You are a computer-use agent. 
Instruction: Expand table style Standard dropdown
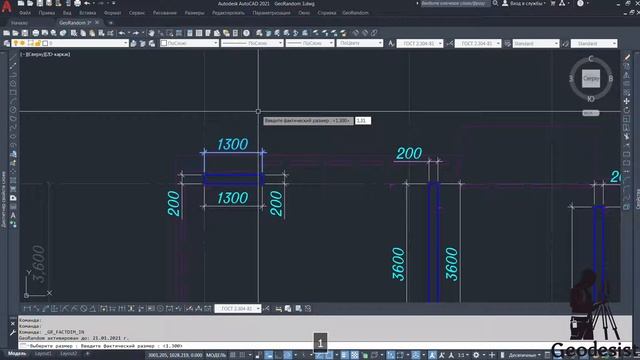[556, 43]
